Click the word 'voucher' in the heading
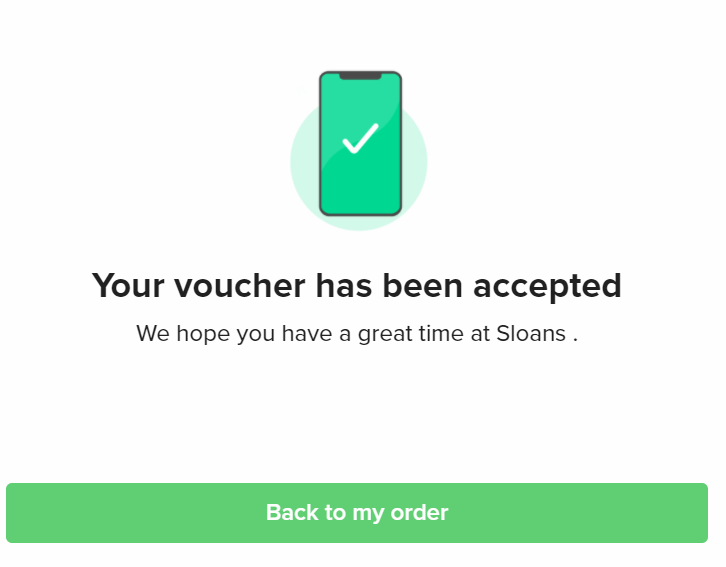Viewport: 726px width, 567px height. click(239, 286)
